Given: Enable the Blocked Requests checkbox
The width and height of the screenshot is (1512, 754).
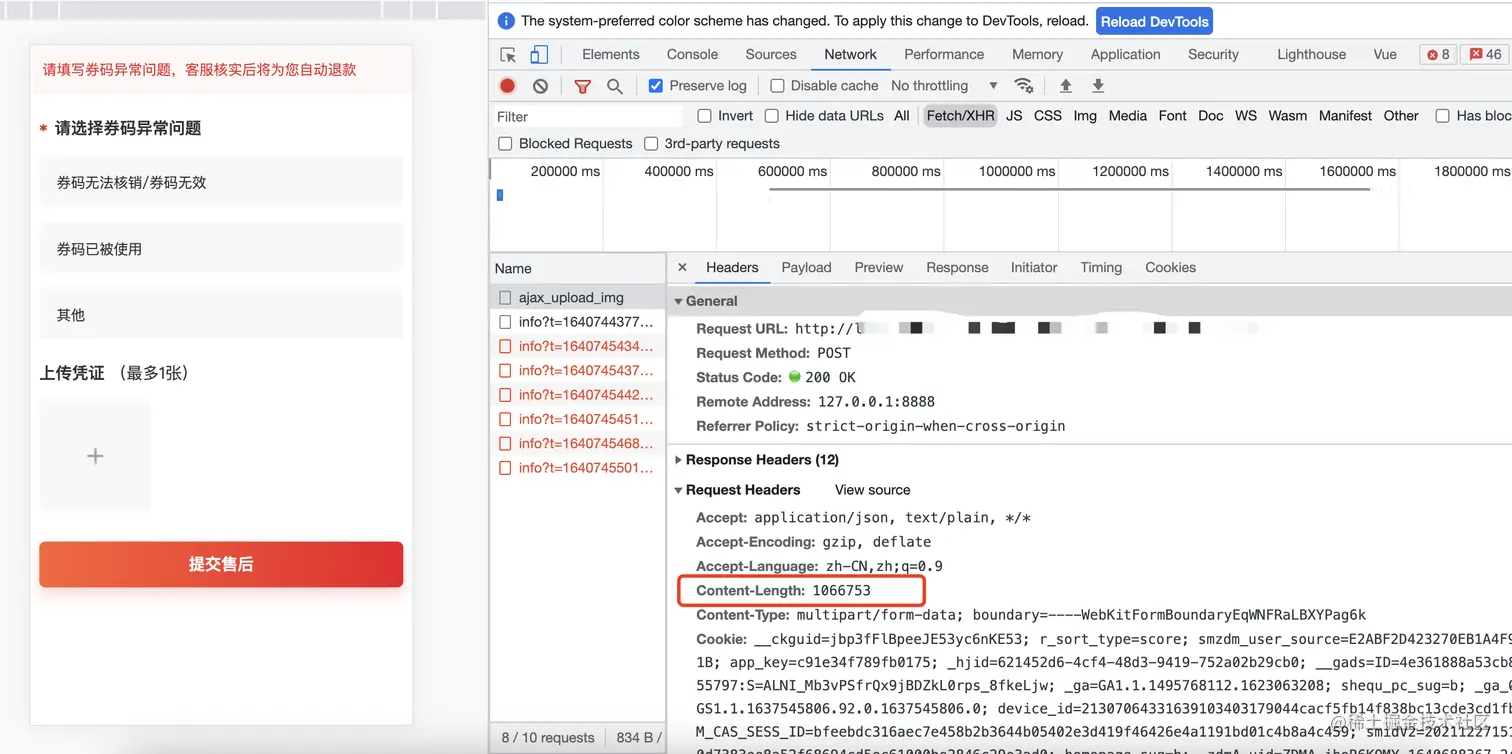Looking at the screenshot, I should (x=505, y=144).
